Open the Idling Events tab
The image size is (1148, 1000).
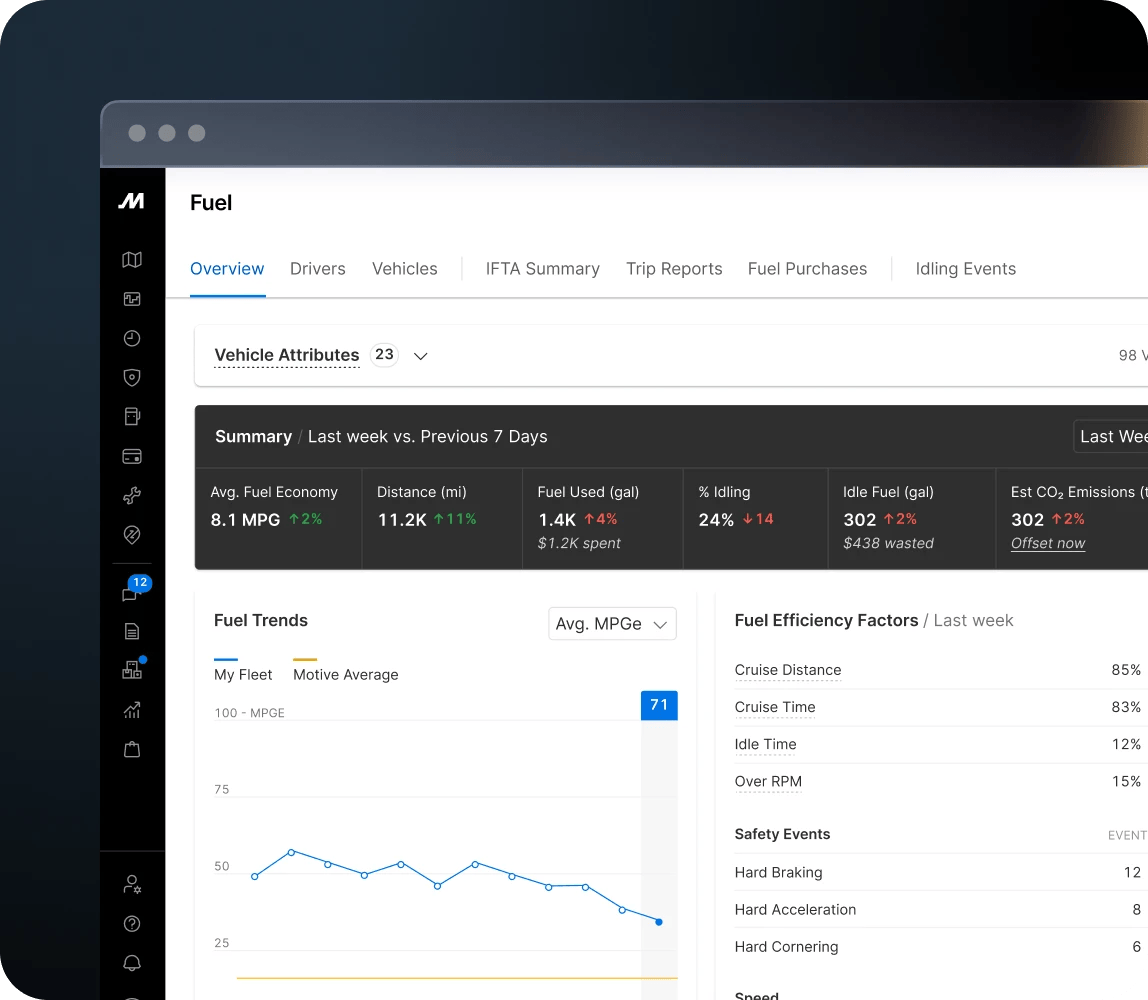pyautogui.click(x=966, y=269)
